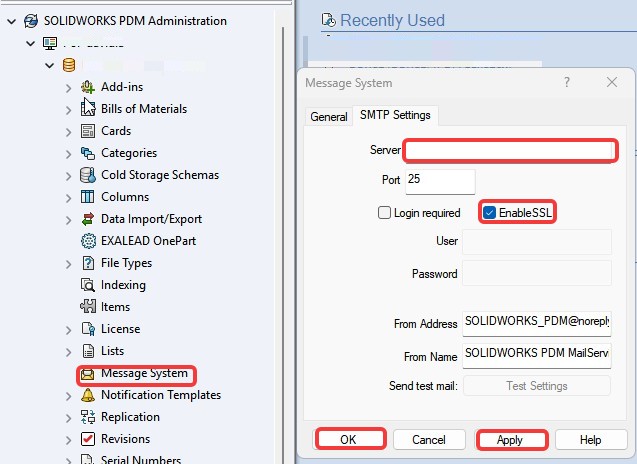
Task: Expand the Columns node
Action: 68,197
